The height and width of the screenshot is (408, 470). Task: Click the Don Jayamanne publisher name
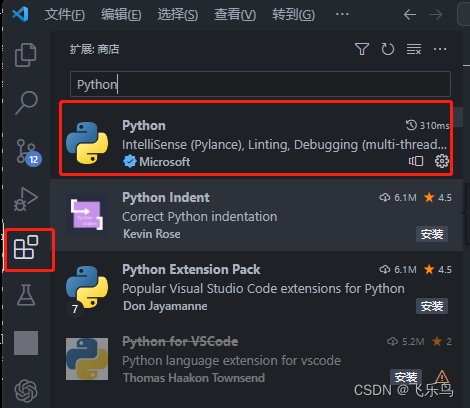165,306
